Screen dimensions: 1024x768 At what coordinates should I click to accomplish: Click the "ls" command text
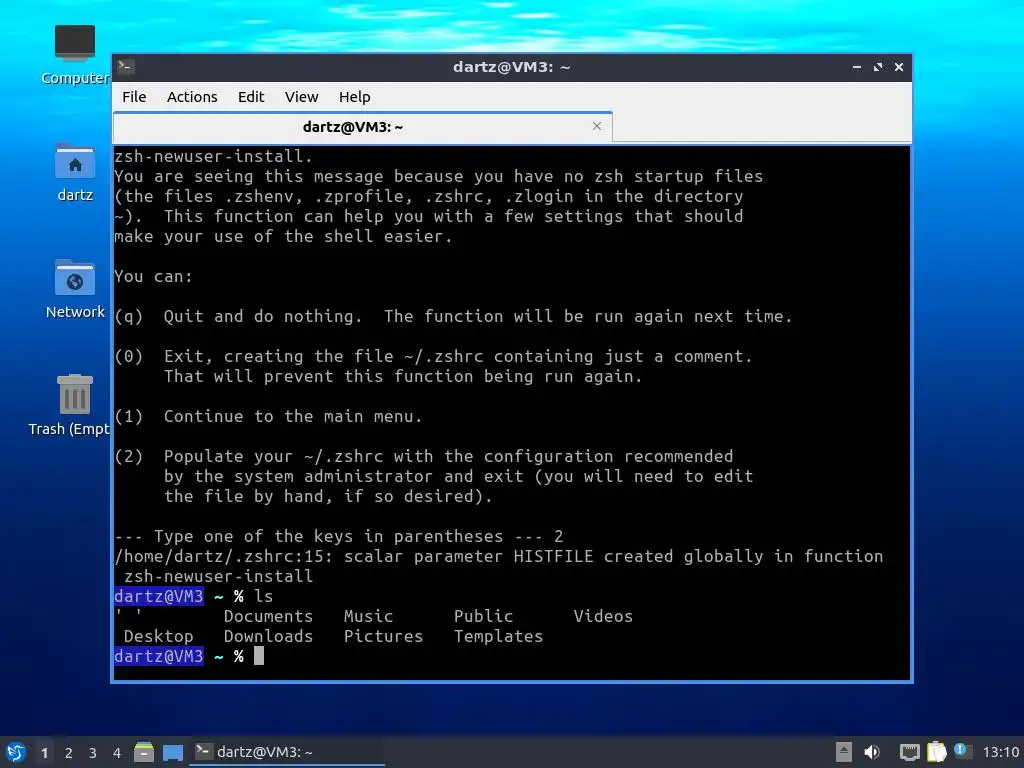(264, 596)
